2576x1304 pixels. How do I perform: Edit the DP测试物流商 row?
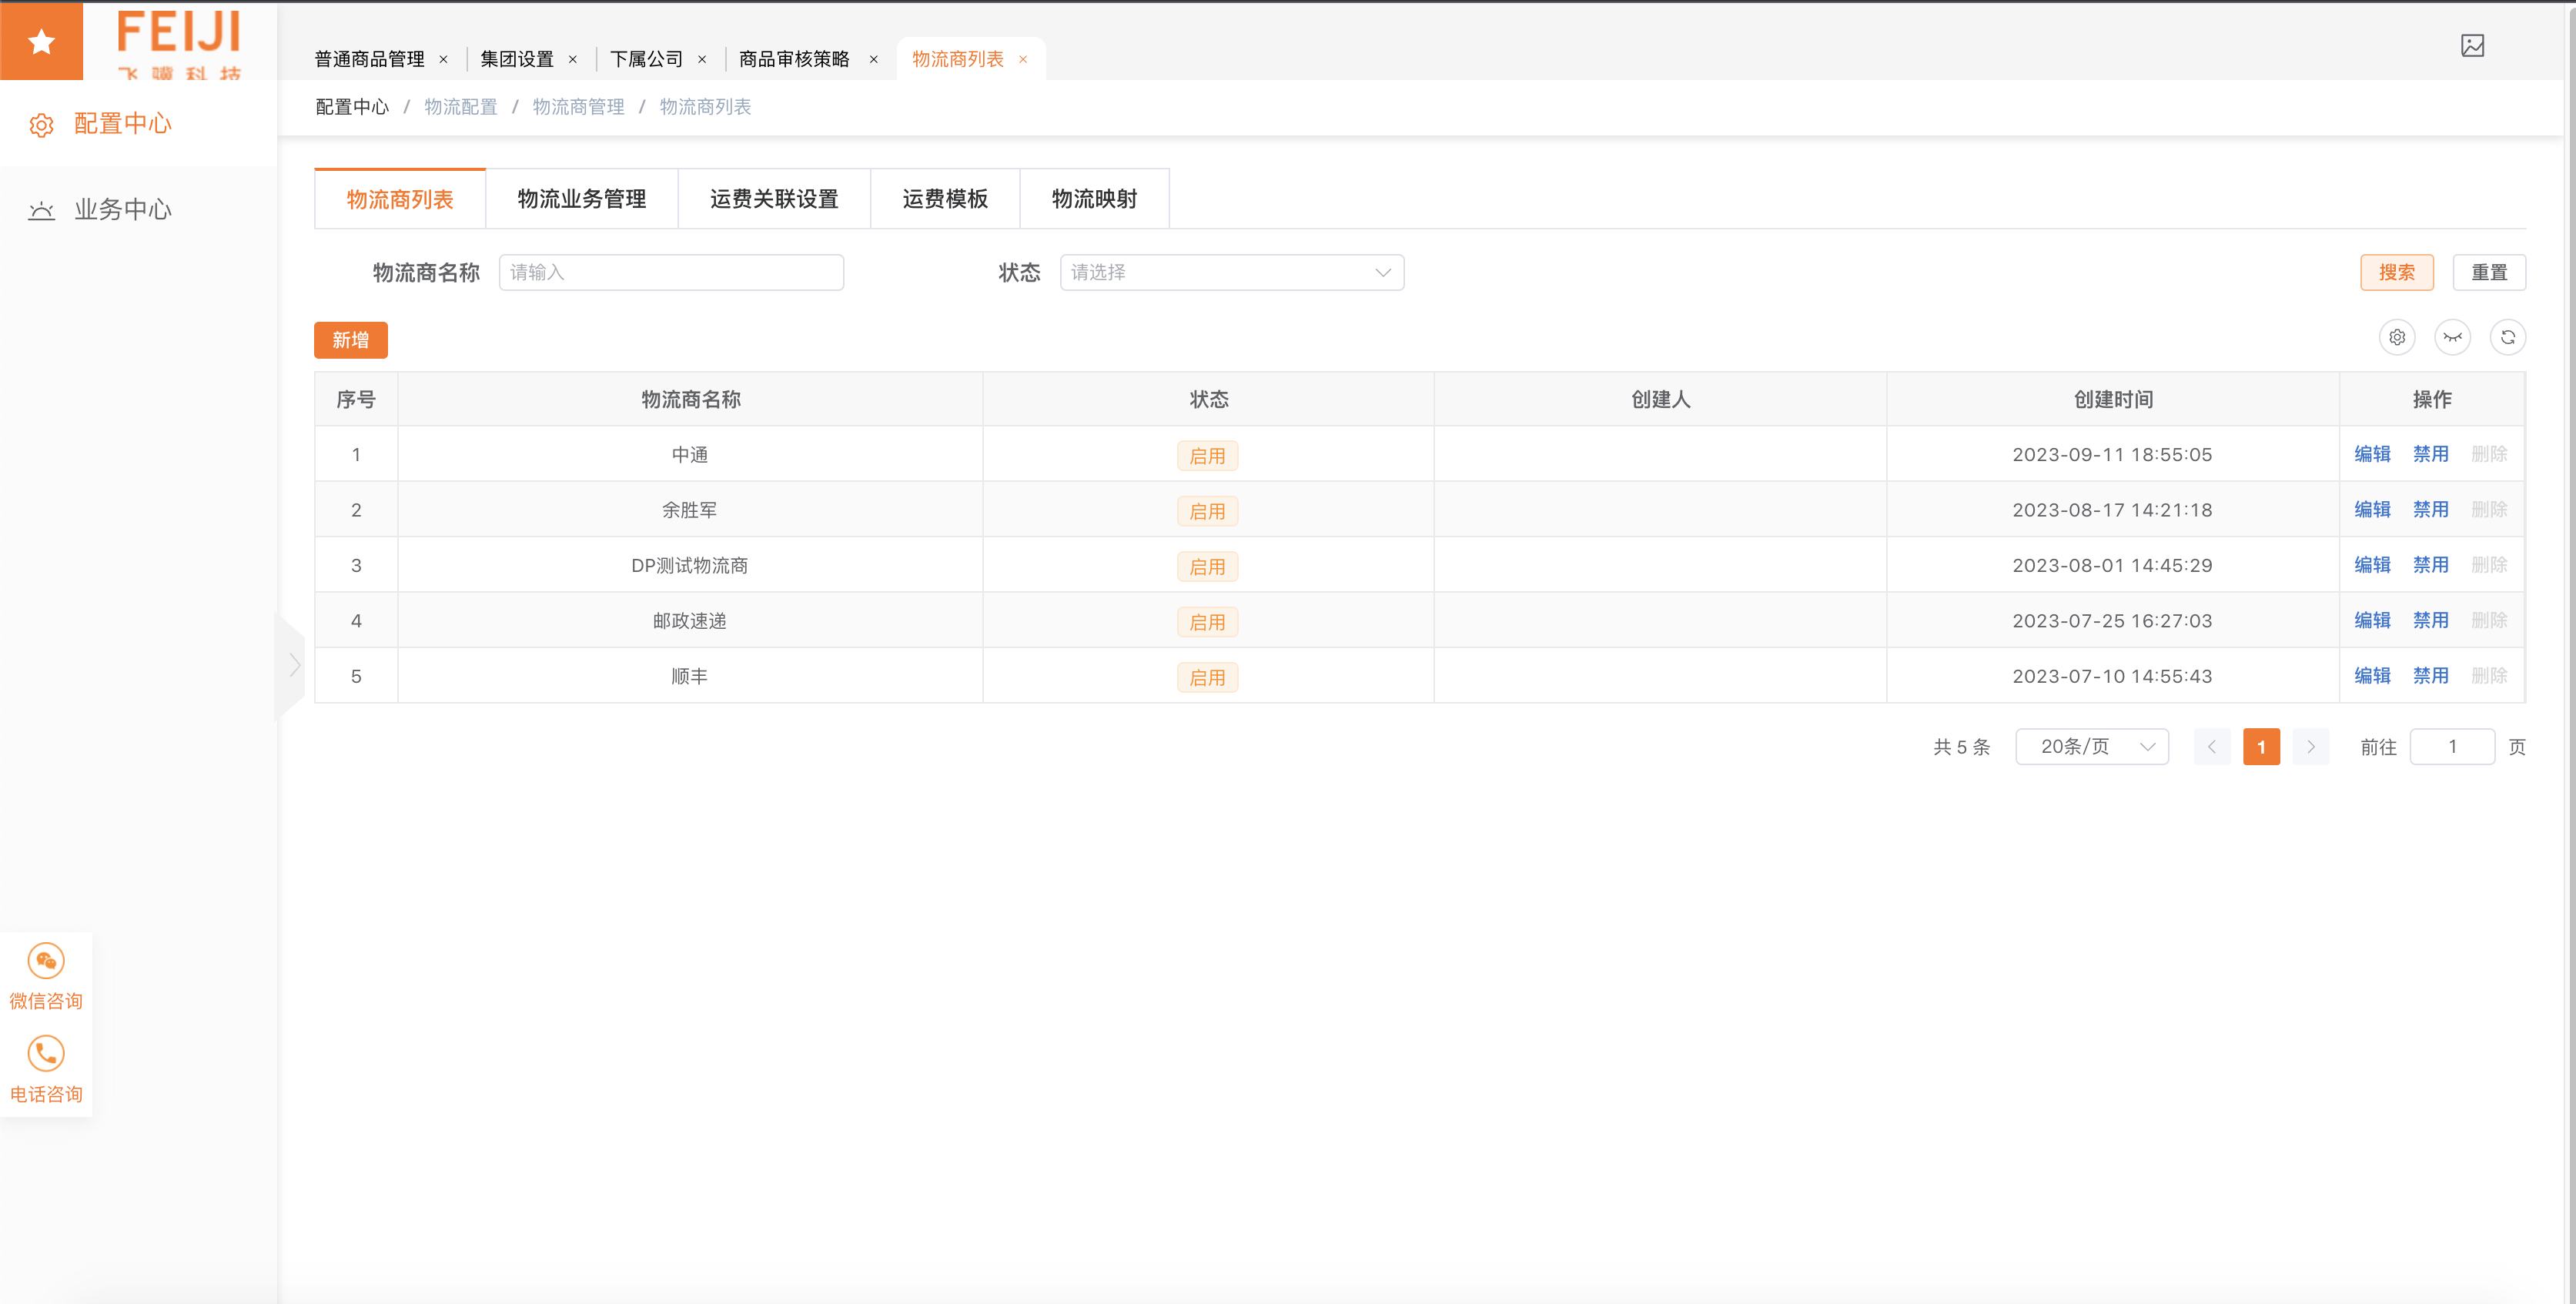[x=2372, y=565]
